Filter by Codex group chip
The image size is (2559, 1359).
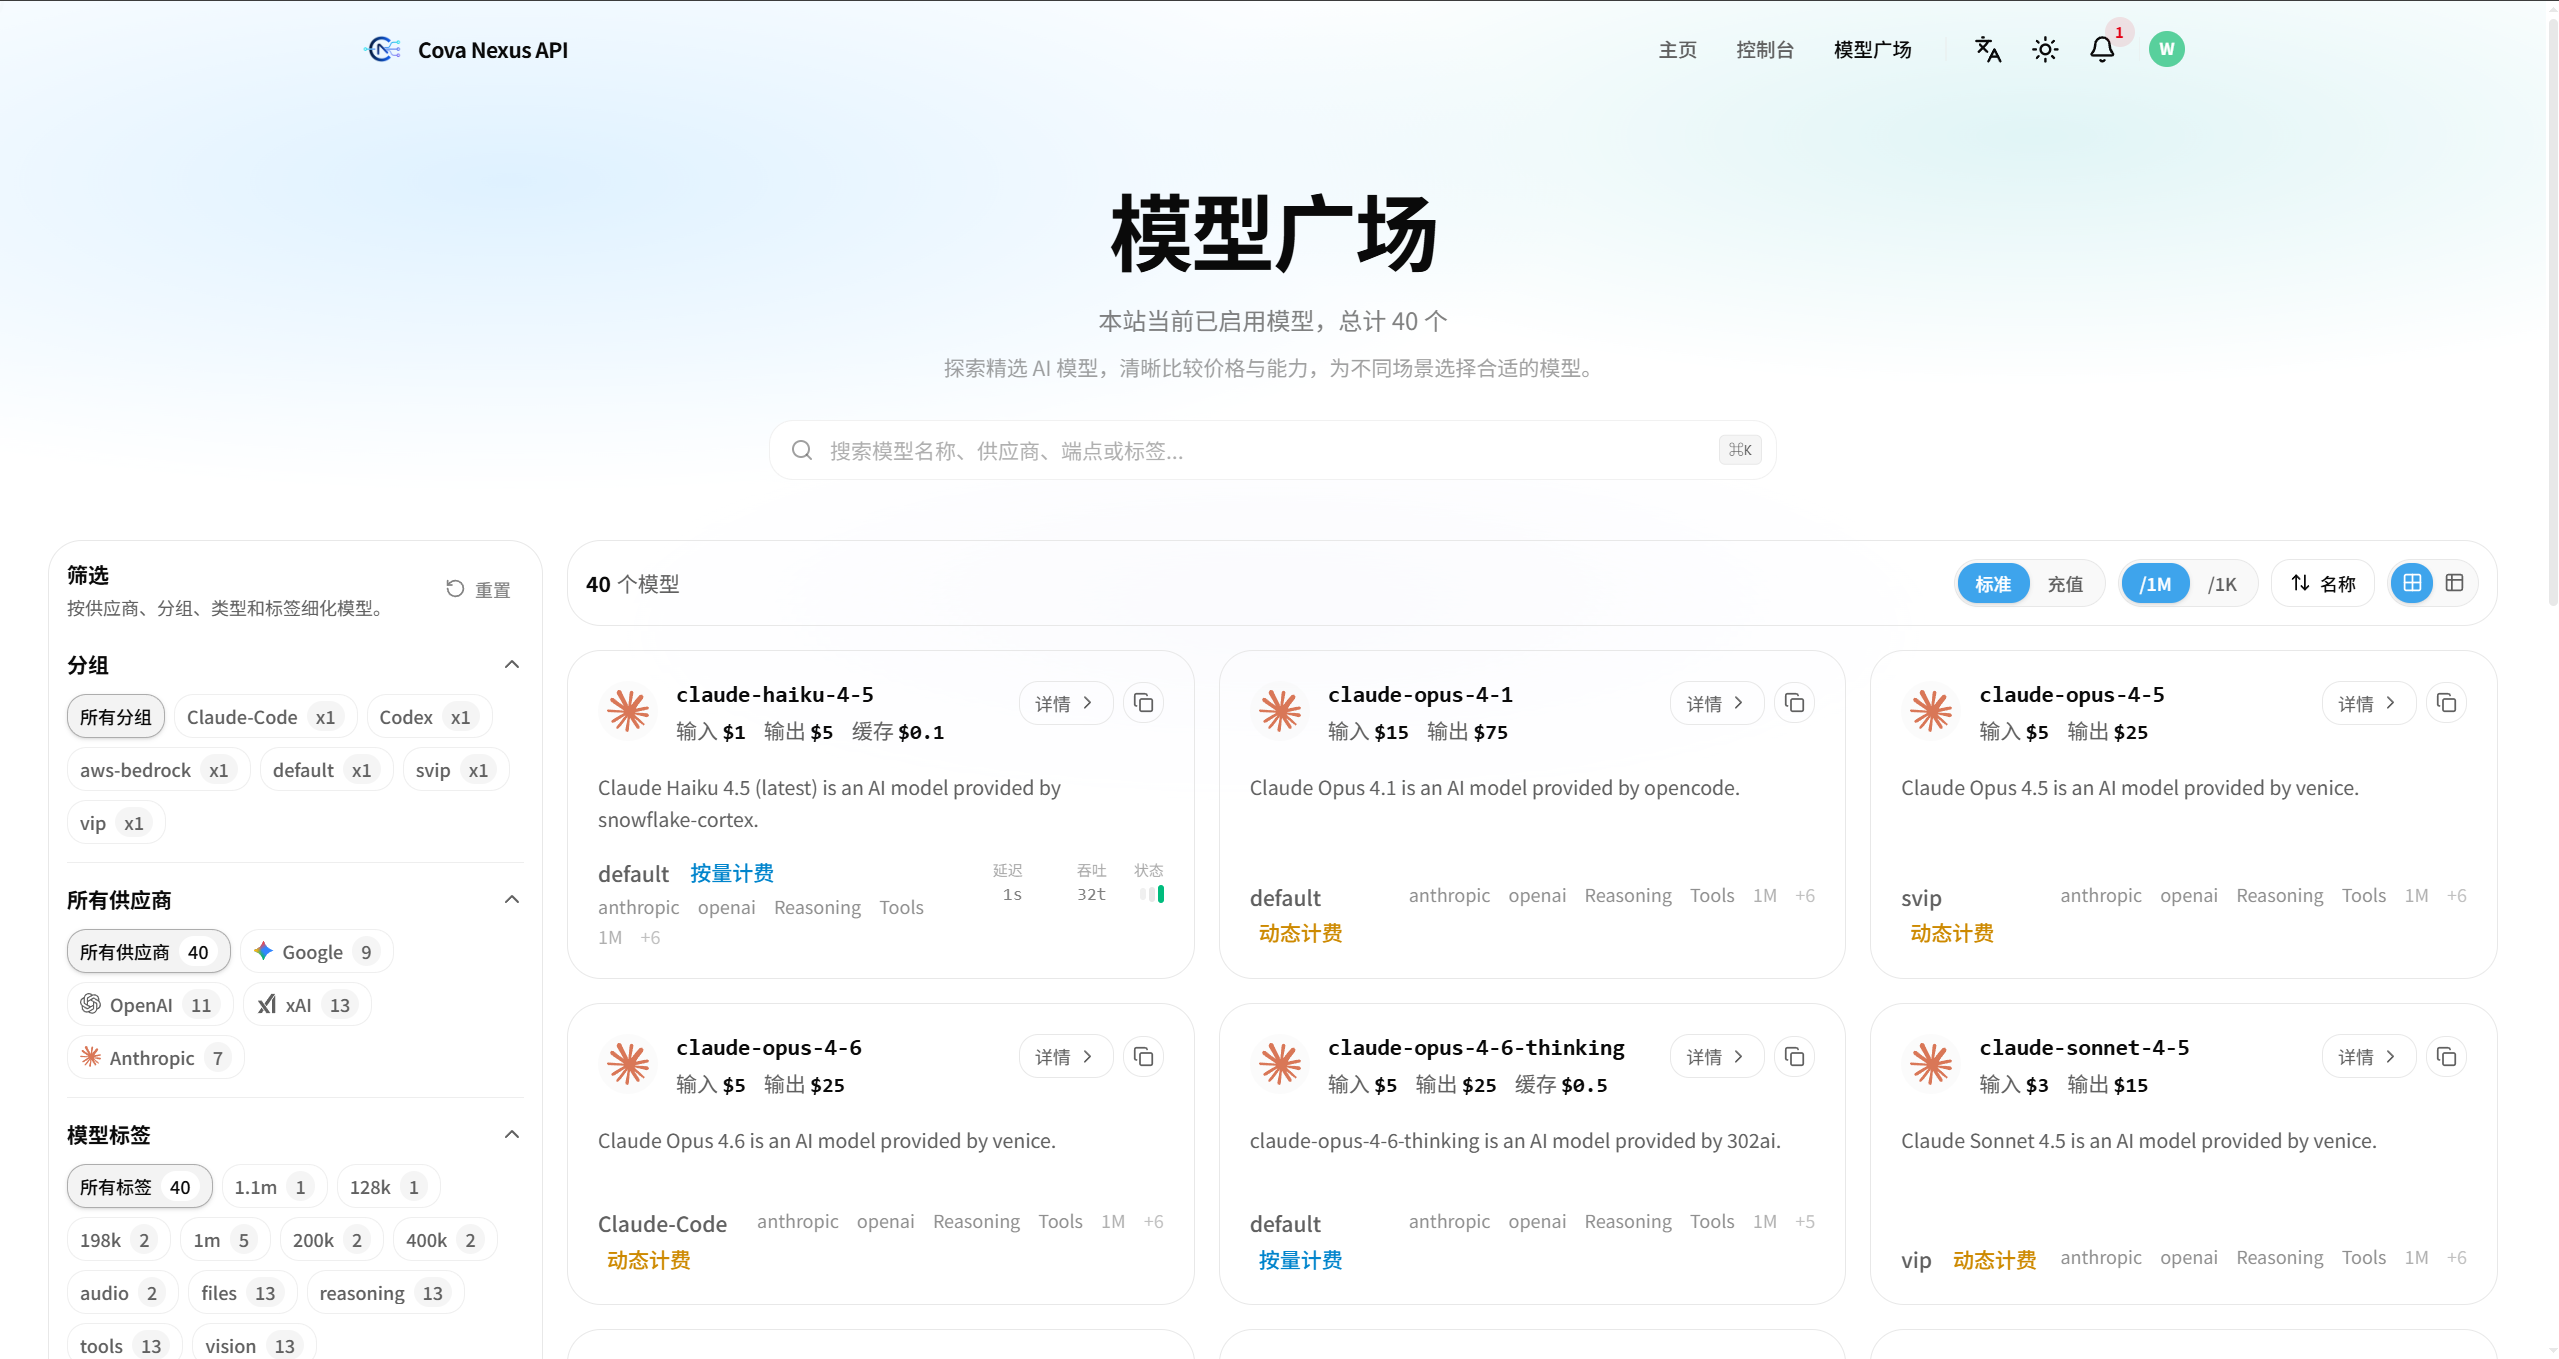click(x=429, y=717)
